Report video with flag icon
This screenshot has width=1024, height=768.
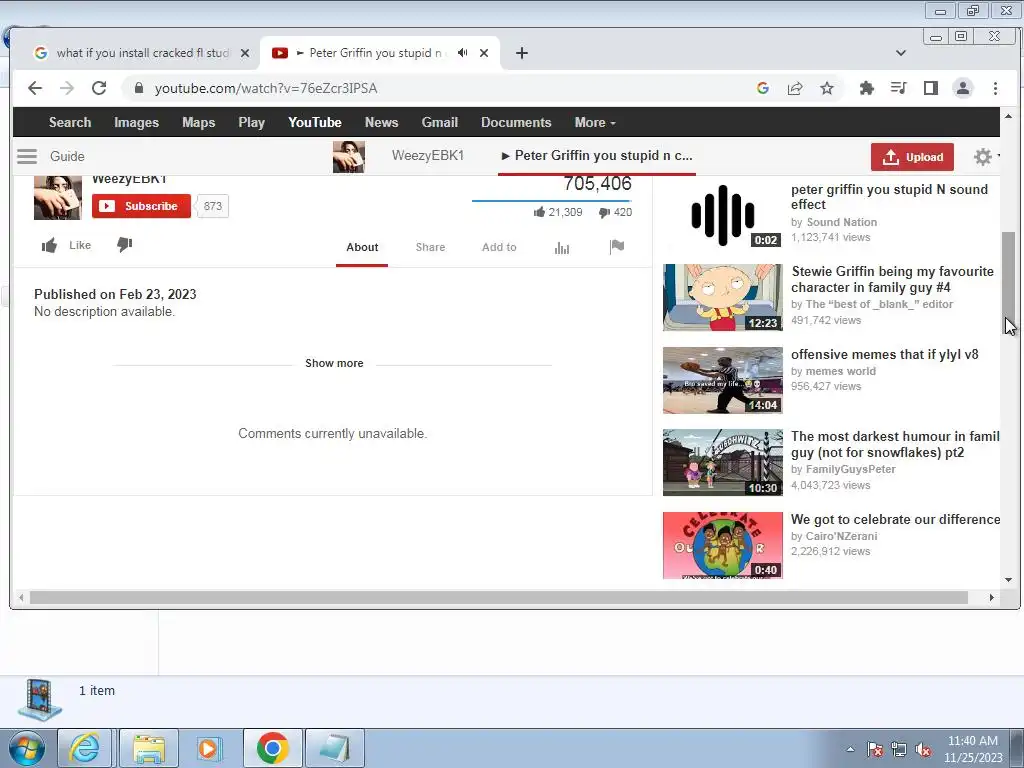pyautogui.click(x=616, y=246)
